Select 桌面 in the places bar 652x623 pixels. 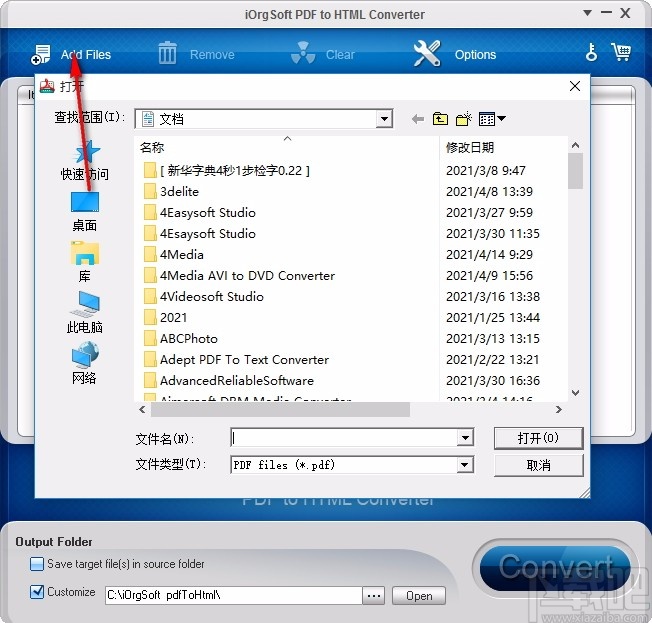[85, 212]
